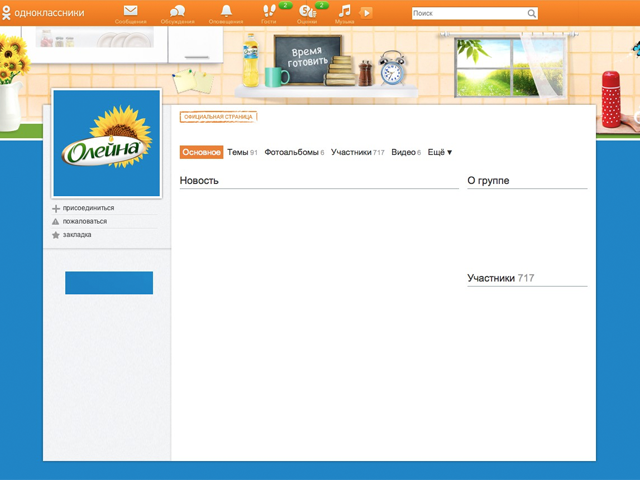
Task: Open the Темы 91 tab
Action: [x=242, y=152]
